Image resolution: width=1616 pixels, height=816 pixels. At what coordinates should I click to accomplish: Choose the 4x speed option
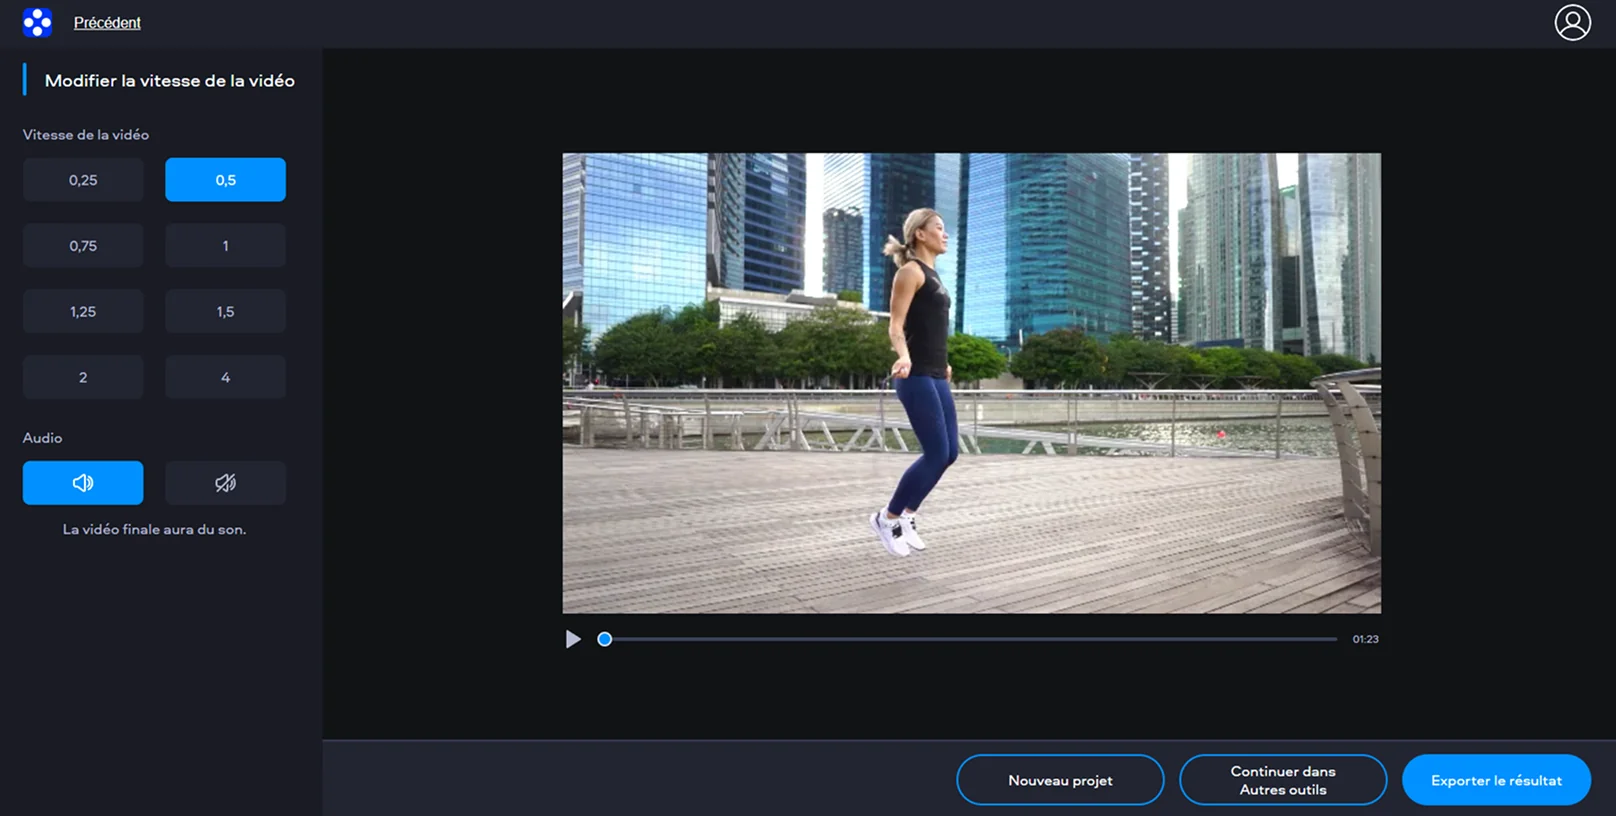(x=225, y=378)
